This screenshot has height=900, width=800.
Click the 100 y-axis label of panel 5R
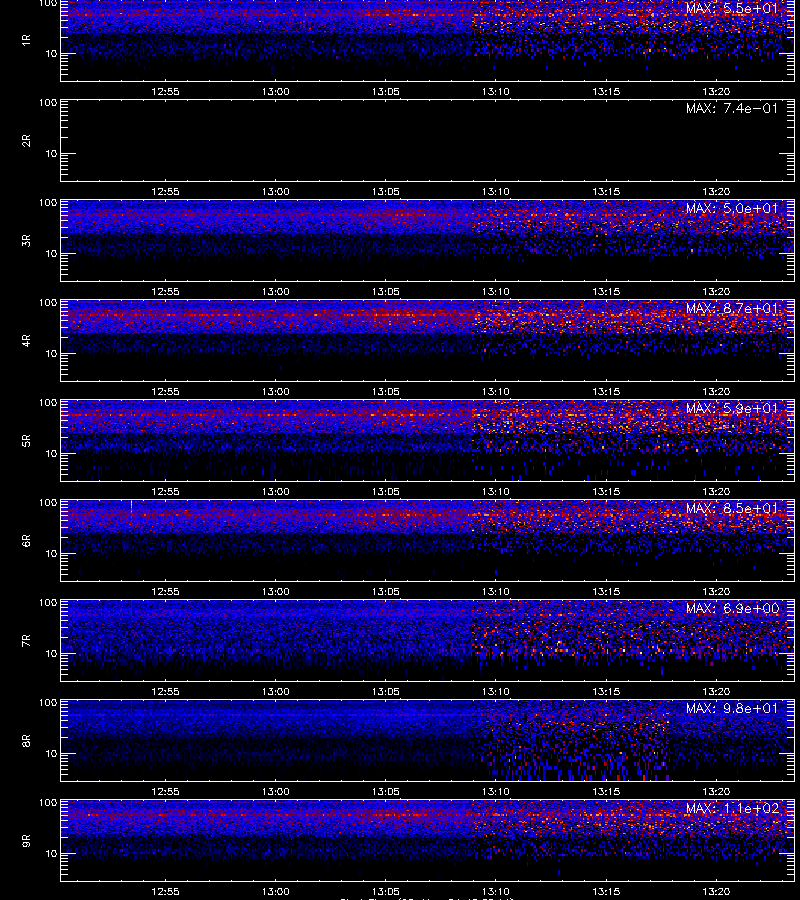[x=48, y=403]
